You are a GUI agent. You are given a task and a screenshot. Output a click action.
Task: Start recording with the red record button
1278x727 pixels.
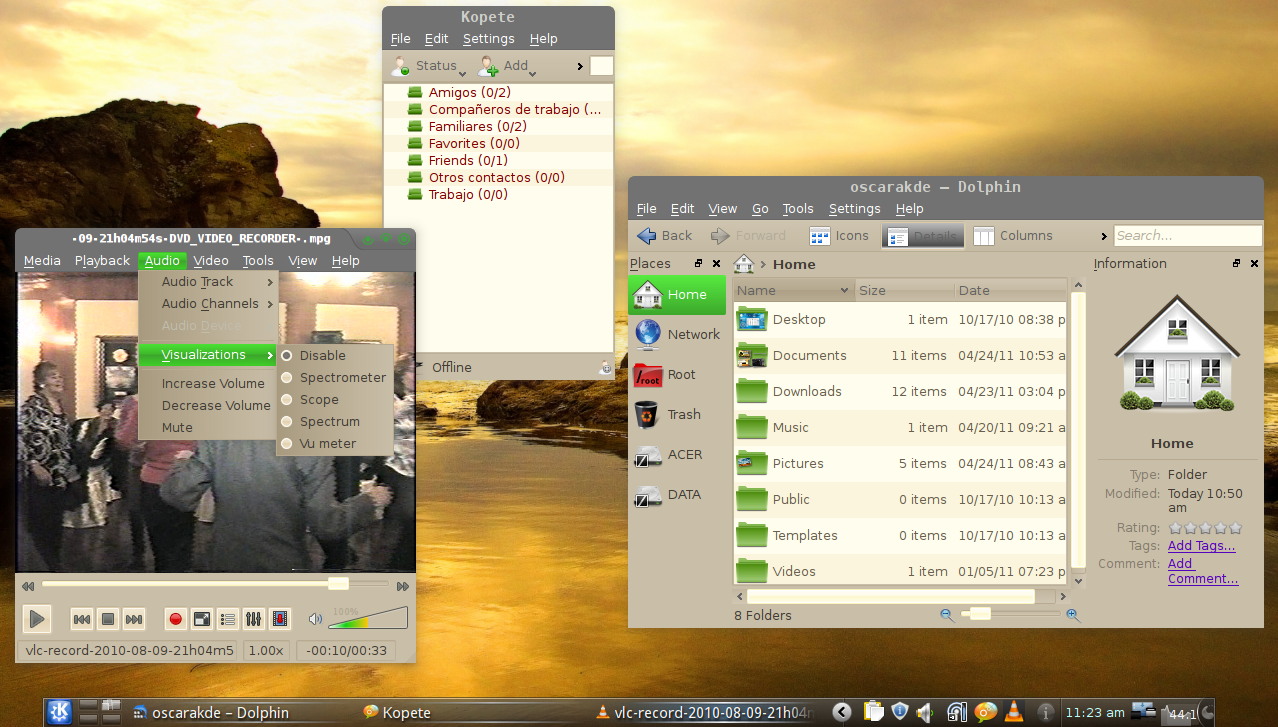click(176, 620)
